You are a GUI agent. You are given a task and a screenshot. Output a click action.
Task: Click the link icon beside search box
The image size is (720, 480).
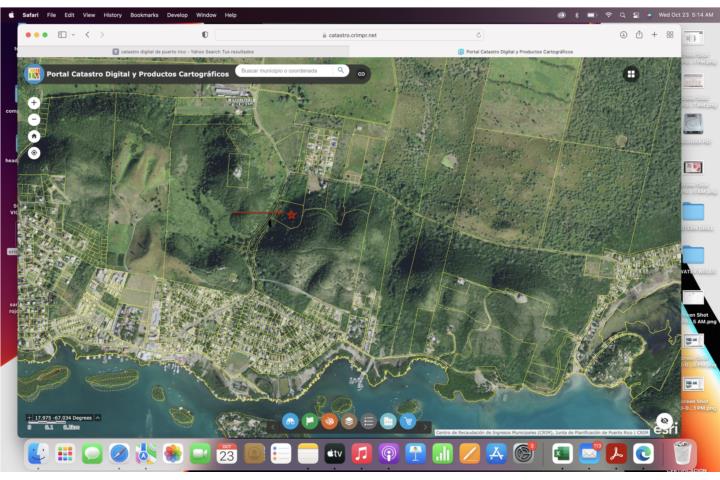point(362,73)
